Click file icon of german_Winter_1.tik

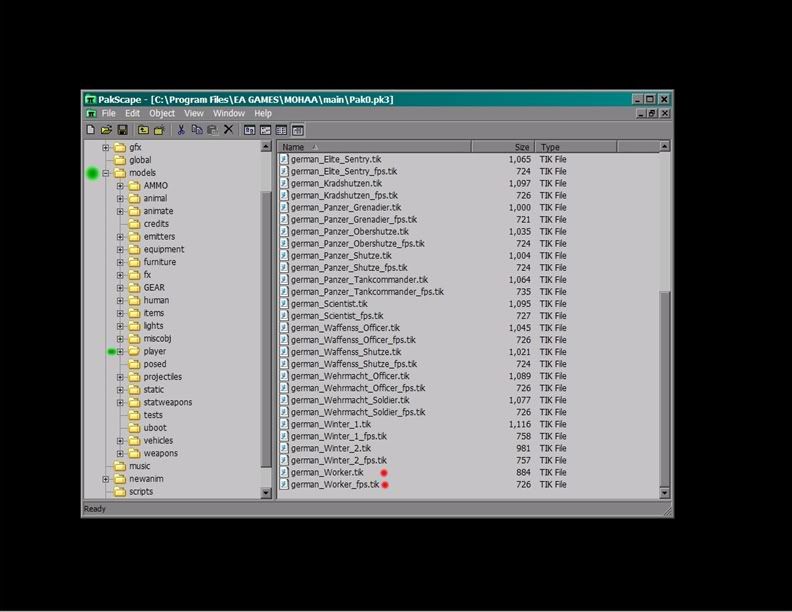[x=284, y=424]
